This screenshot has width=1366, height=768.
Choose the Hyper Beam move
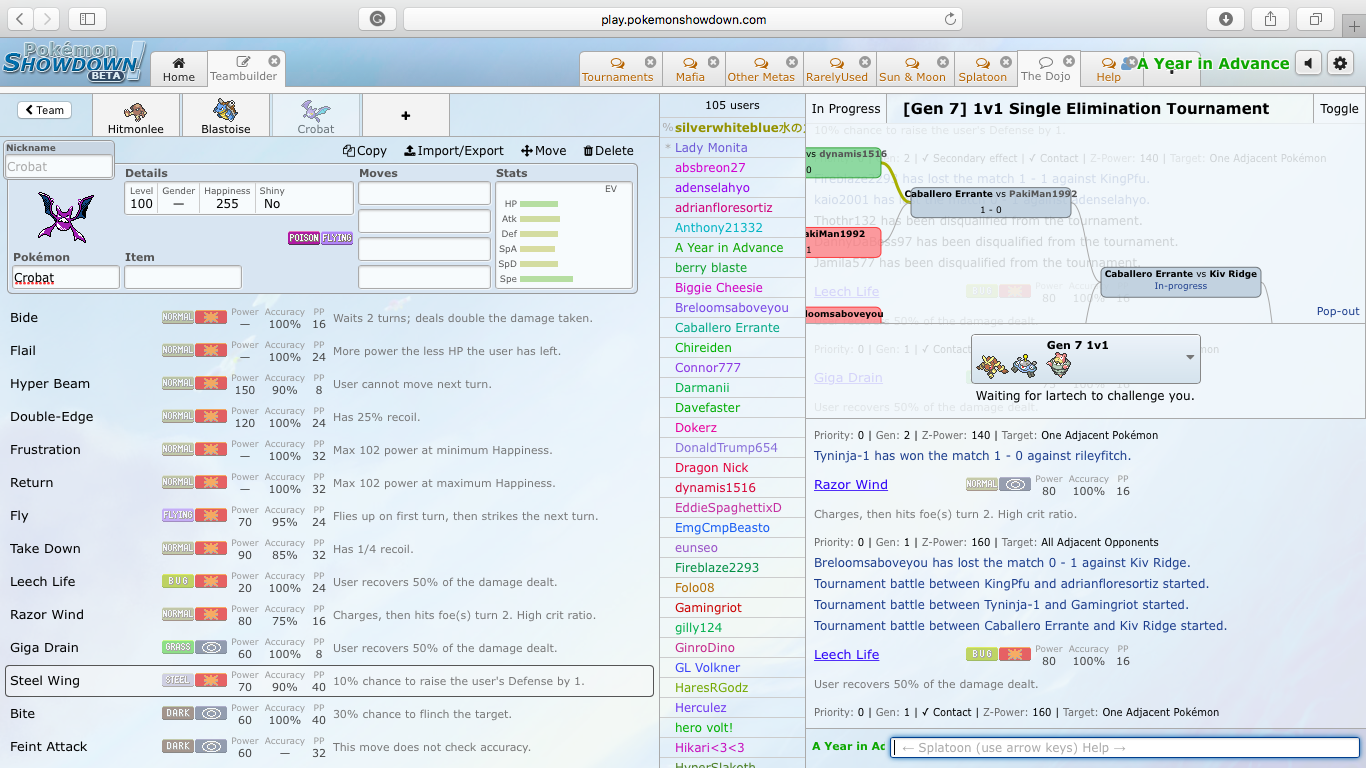(x=329, y=384)
